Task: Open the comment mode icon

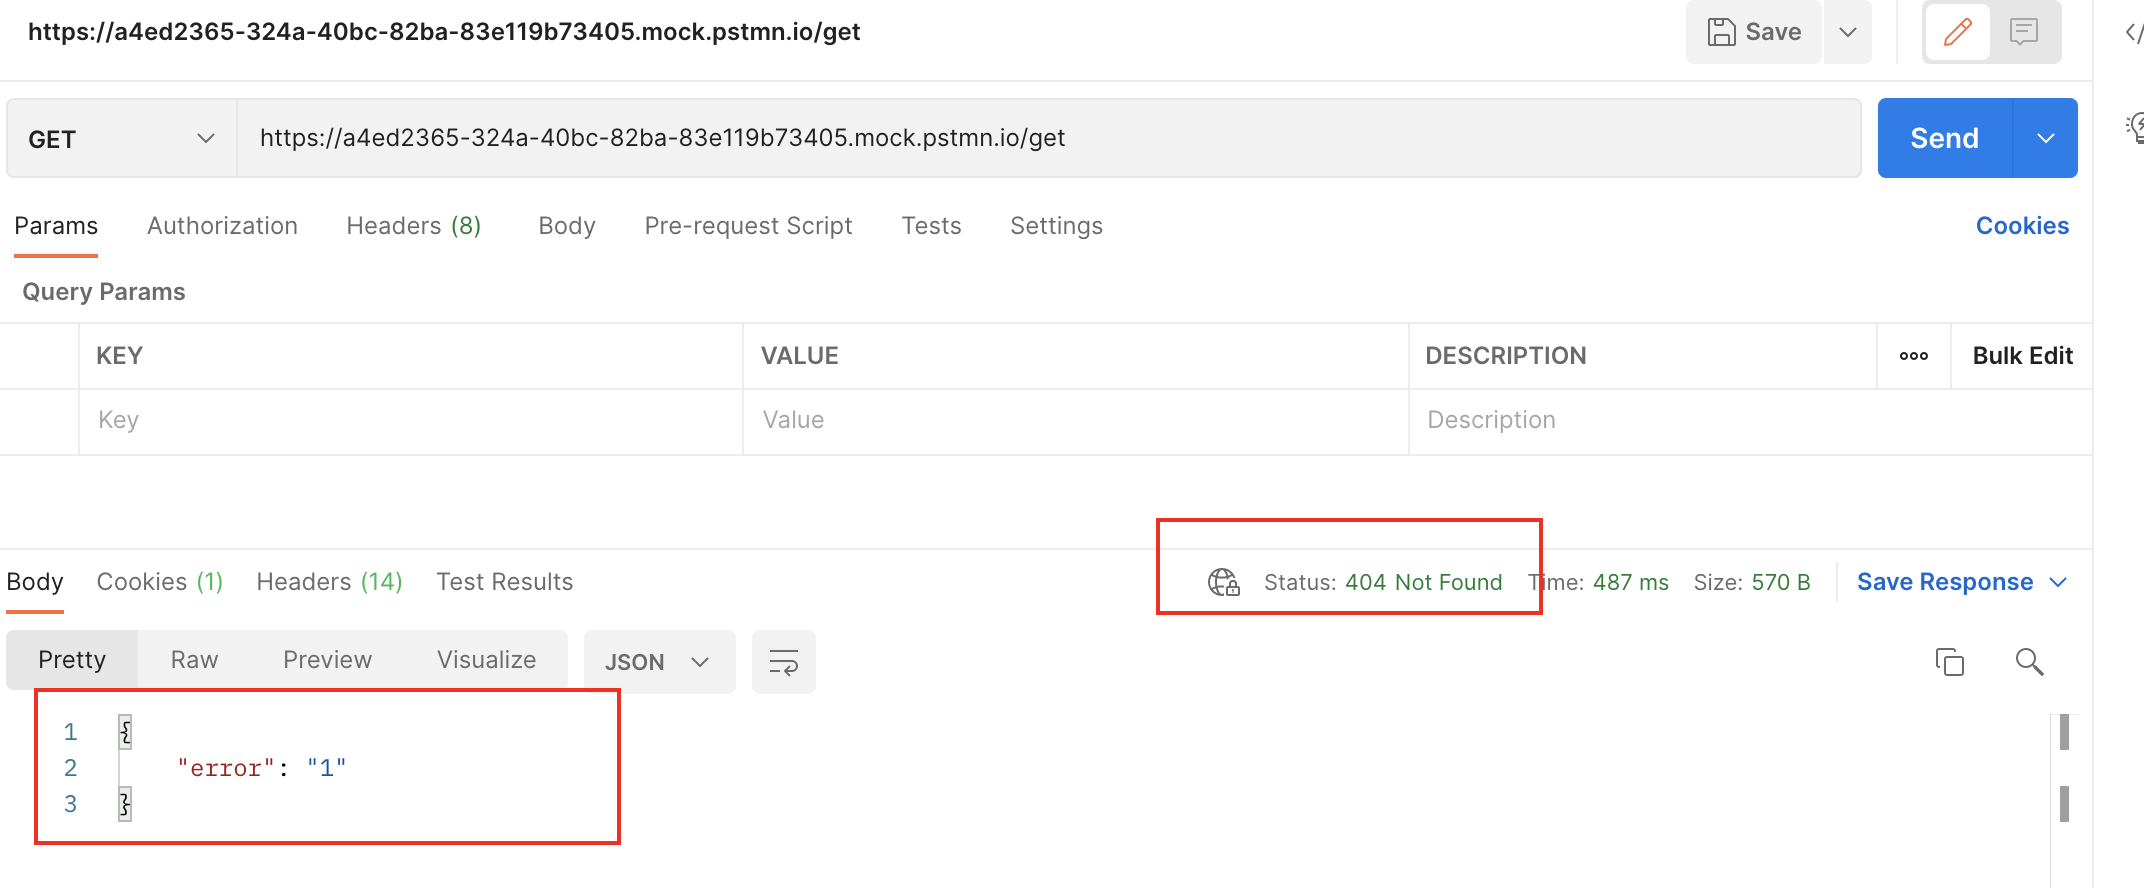Action: click(2024, 32)
